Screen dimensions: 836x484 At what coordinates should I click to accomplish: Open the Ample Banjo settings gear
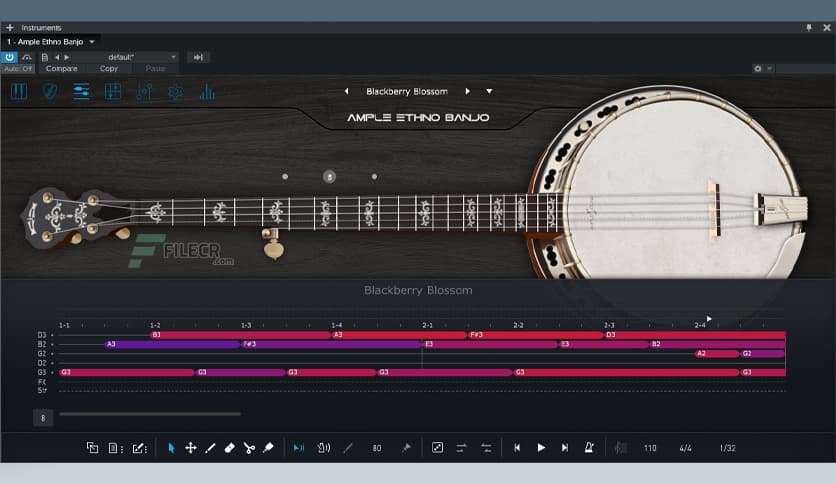[x=175, y=92]
